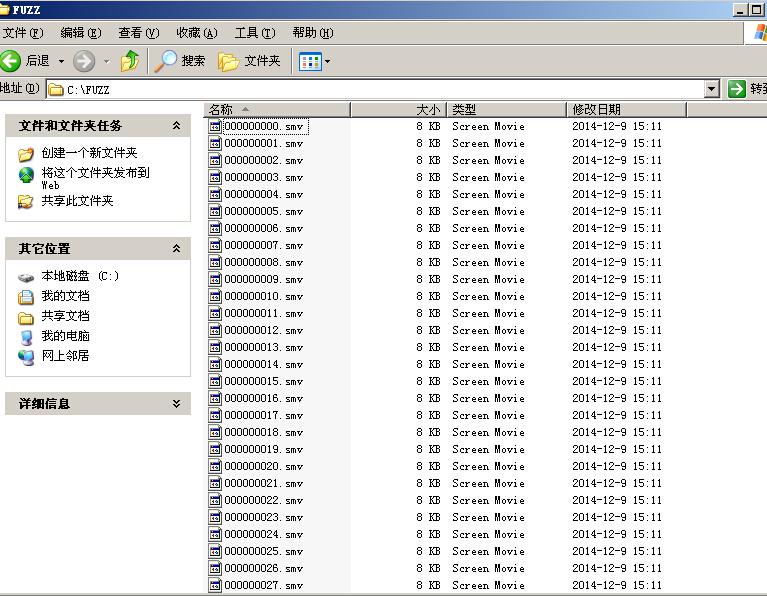The width and height of the screenshot is (767, 596).
Task: Select file 000000023.smv
Action: coord(264,517)
